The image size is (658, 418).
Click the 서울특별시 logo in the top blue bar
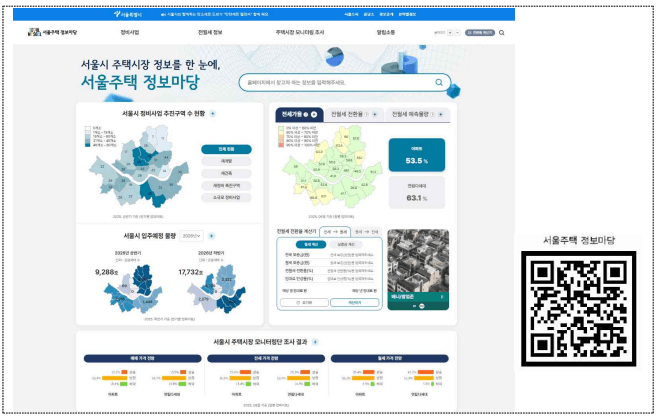click(130, 15)
